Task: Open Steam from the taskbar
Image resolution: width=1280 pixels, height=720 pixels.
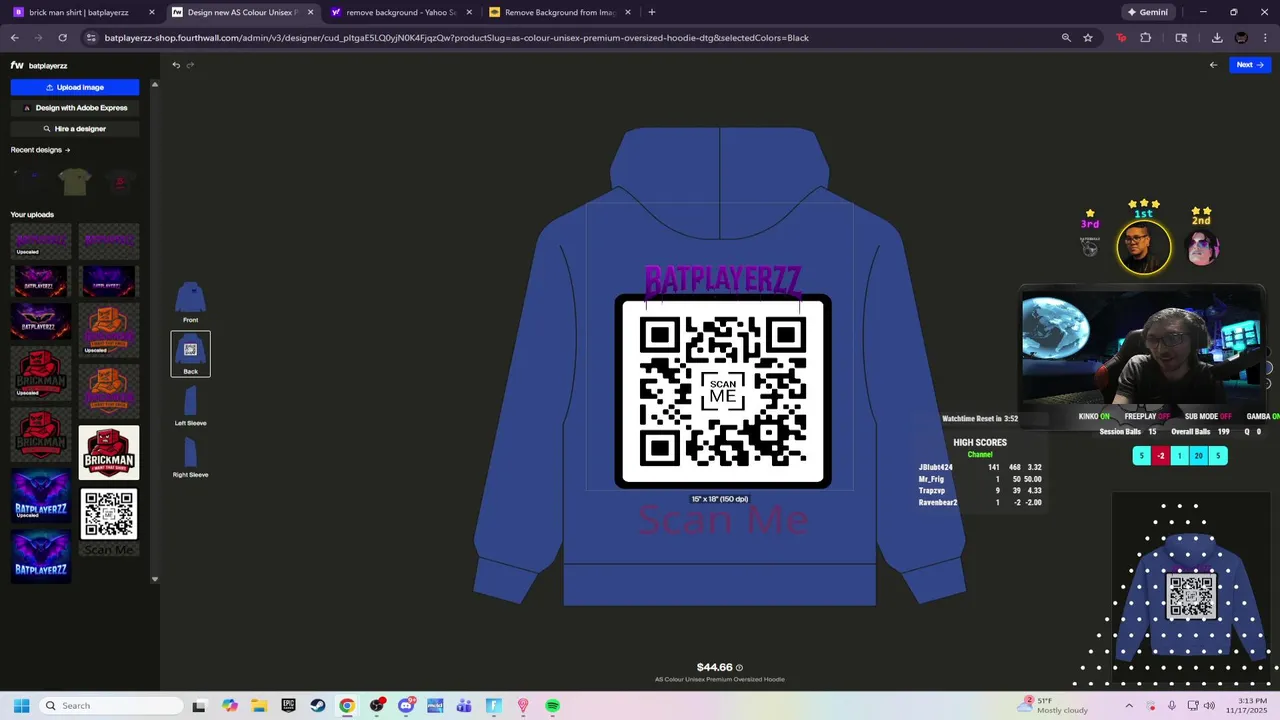Action: [317, 706]
